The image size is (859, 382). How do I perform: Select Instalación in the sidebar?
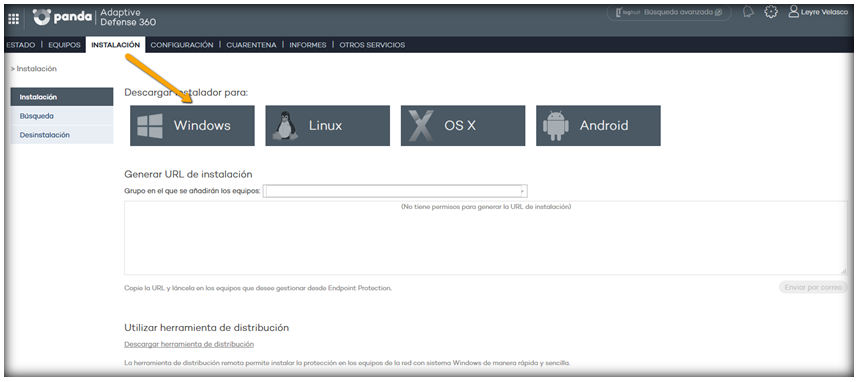pos(62,97)
